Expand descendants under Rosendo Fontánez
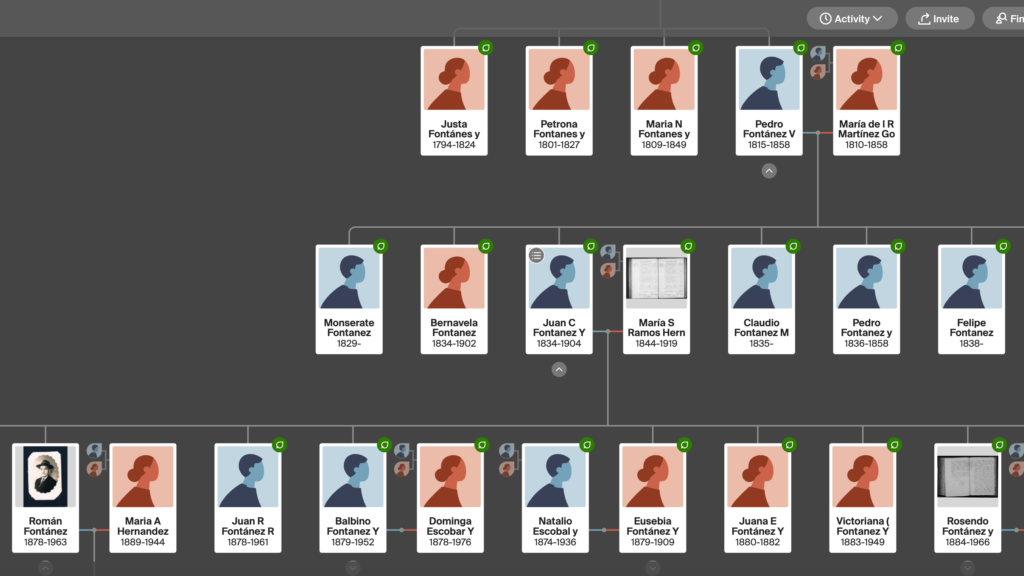Image resolution: width=1024 pixels, height=576 pixels. tap(967, 568)
